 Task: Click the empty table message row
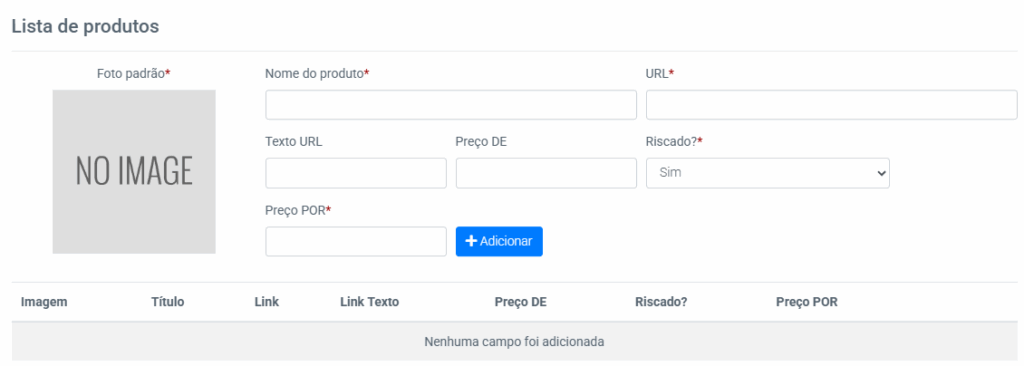[514, 341]
